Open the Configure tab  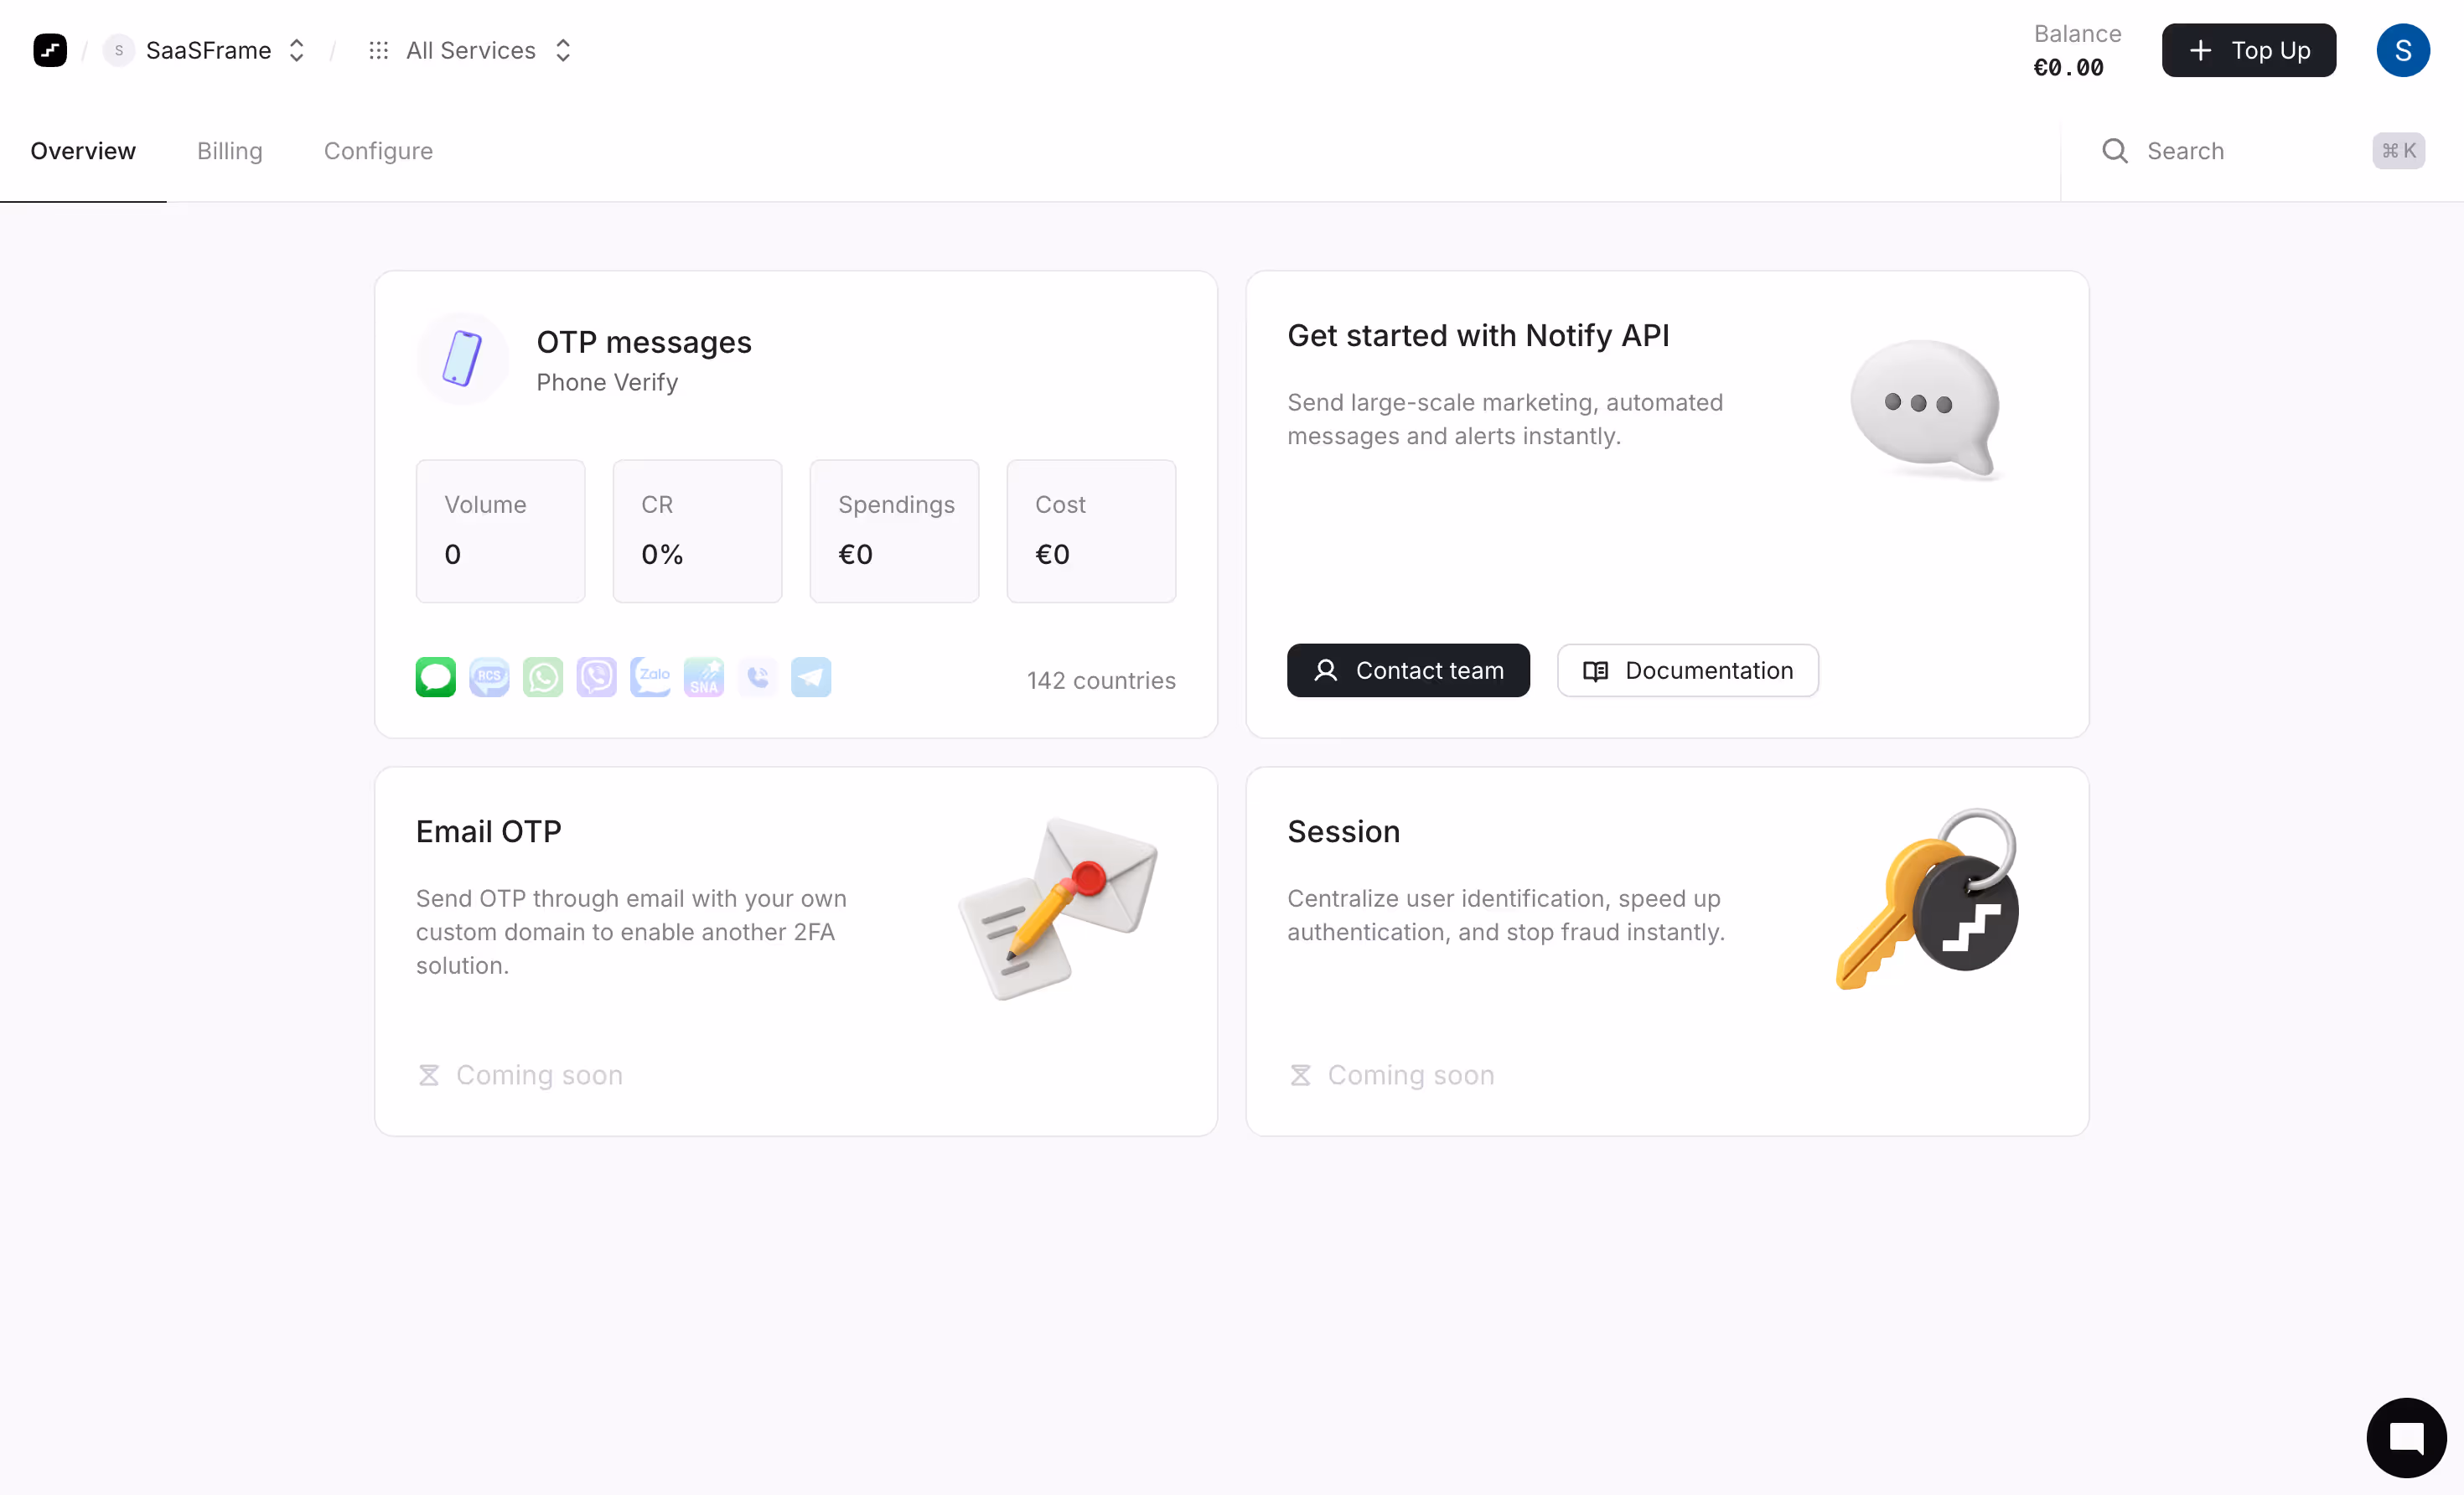378,151
